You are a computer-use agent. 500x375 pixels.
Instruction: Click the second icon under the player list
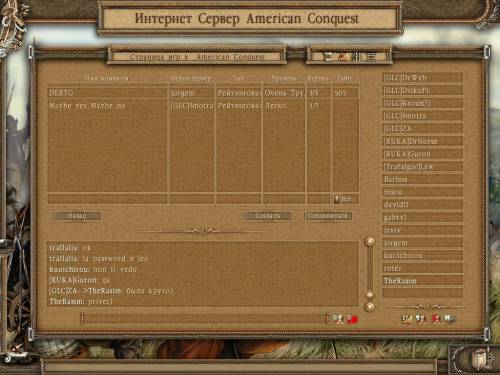[x=421, y=319]
